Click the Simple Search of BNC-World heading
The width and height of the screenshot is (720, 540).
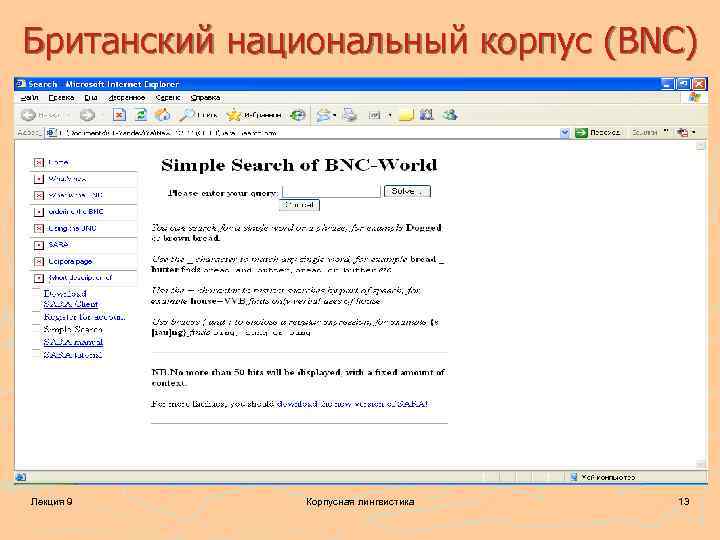[x=299, y=165]
